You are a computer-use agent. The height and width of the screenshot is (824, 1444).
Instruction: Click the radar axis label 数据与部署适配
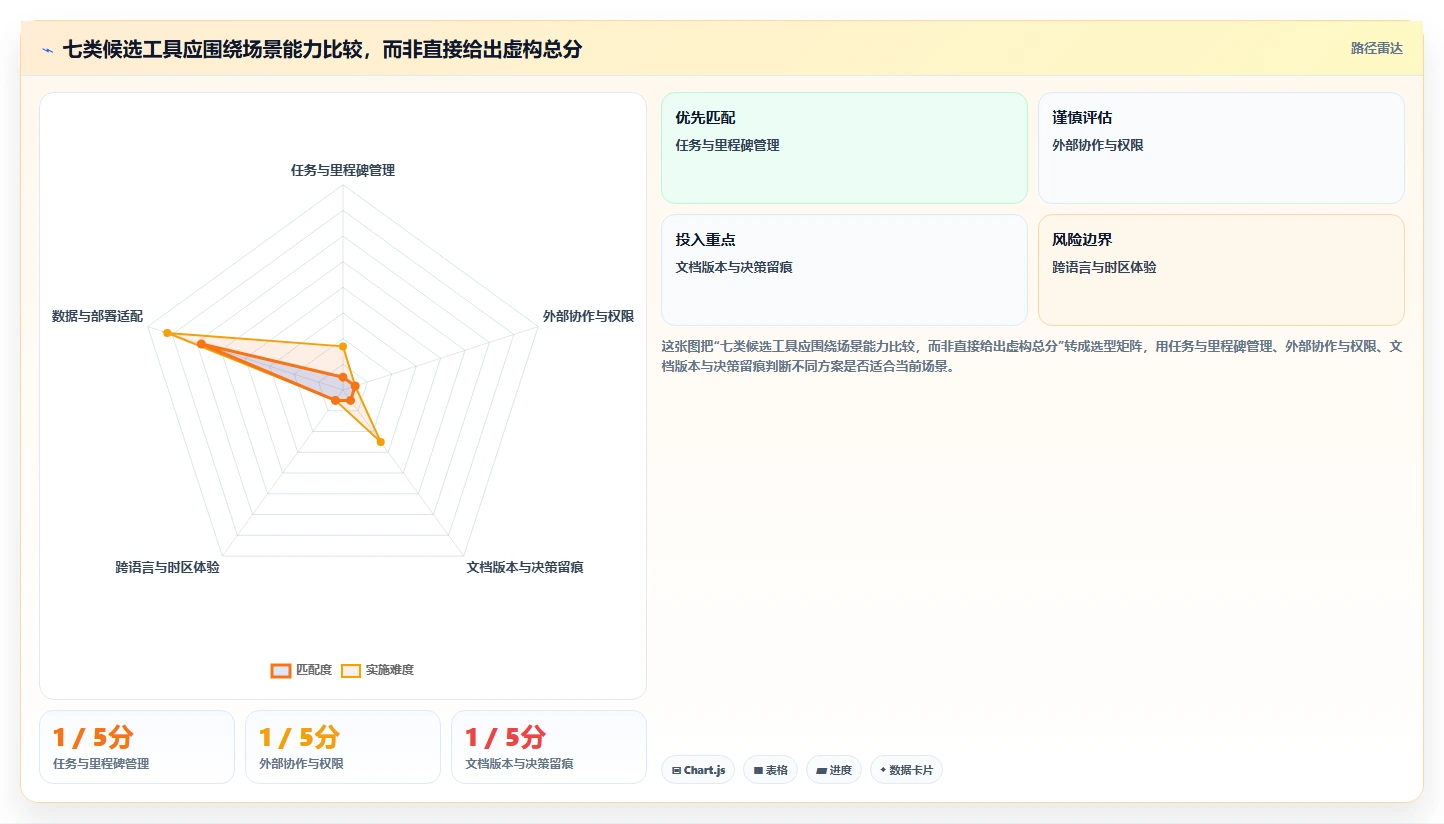click(97, 316)
